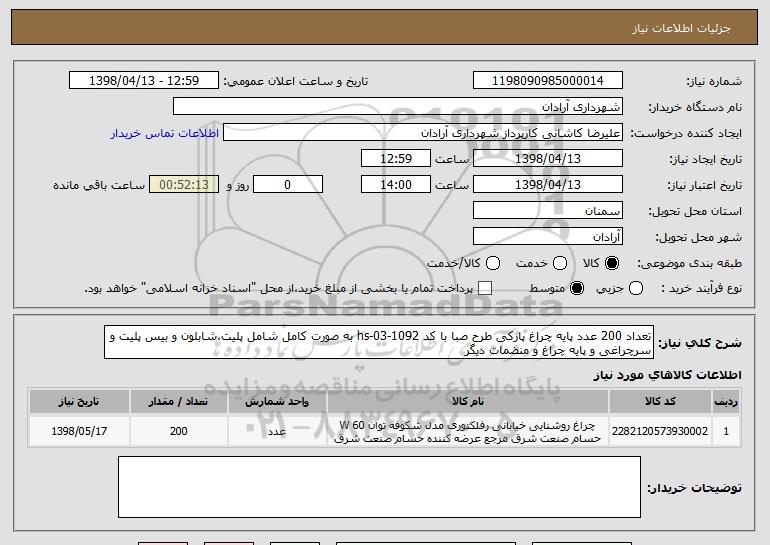
Task: Click the quantity cell 200
Action: point(178,431)
